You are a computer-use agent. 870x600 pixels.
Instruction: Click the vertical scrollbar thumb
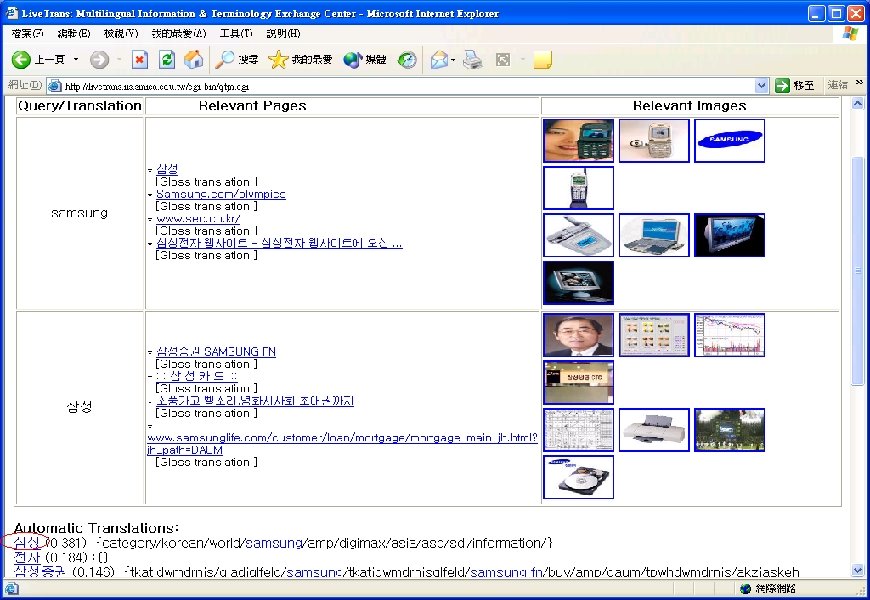click(857, 270)
